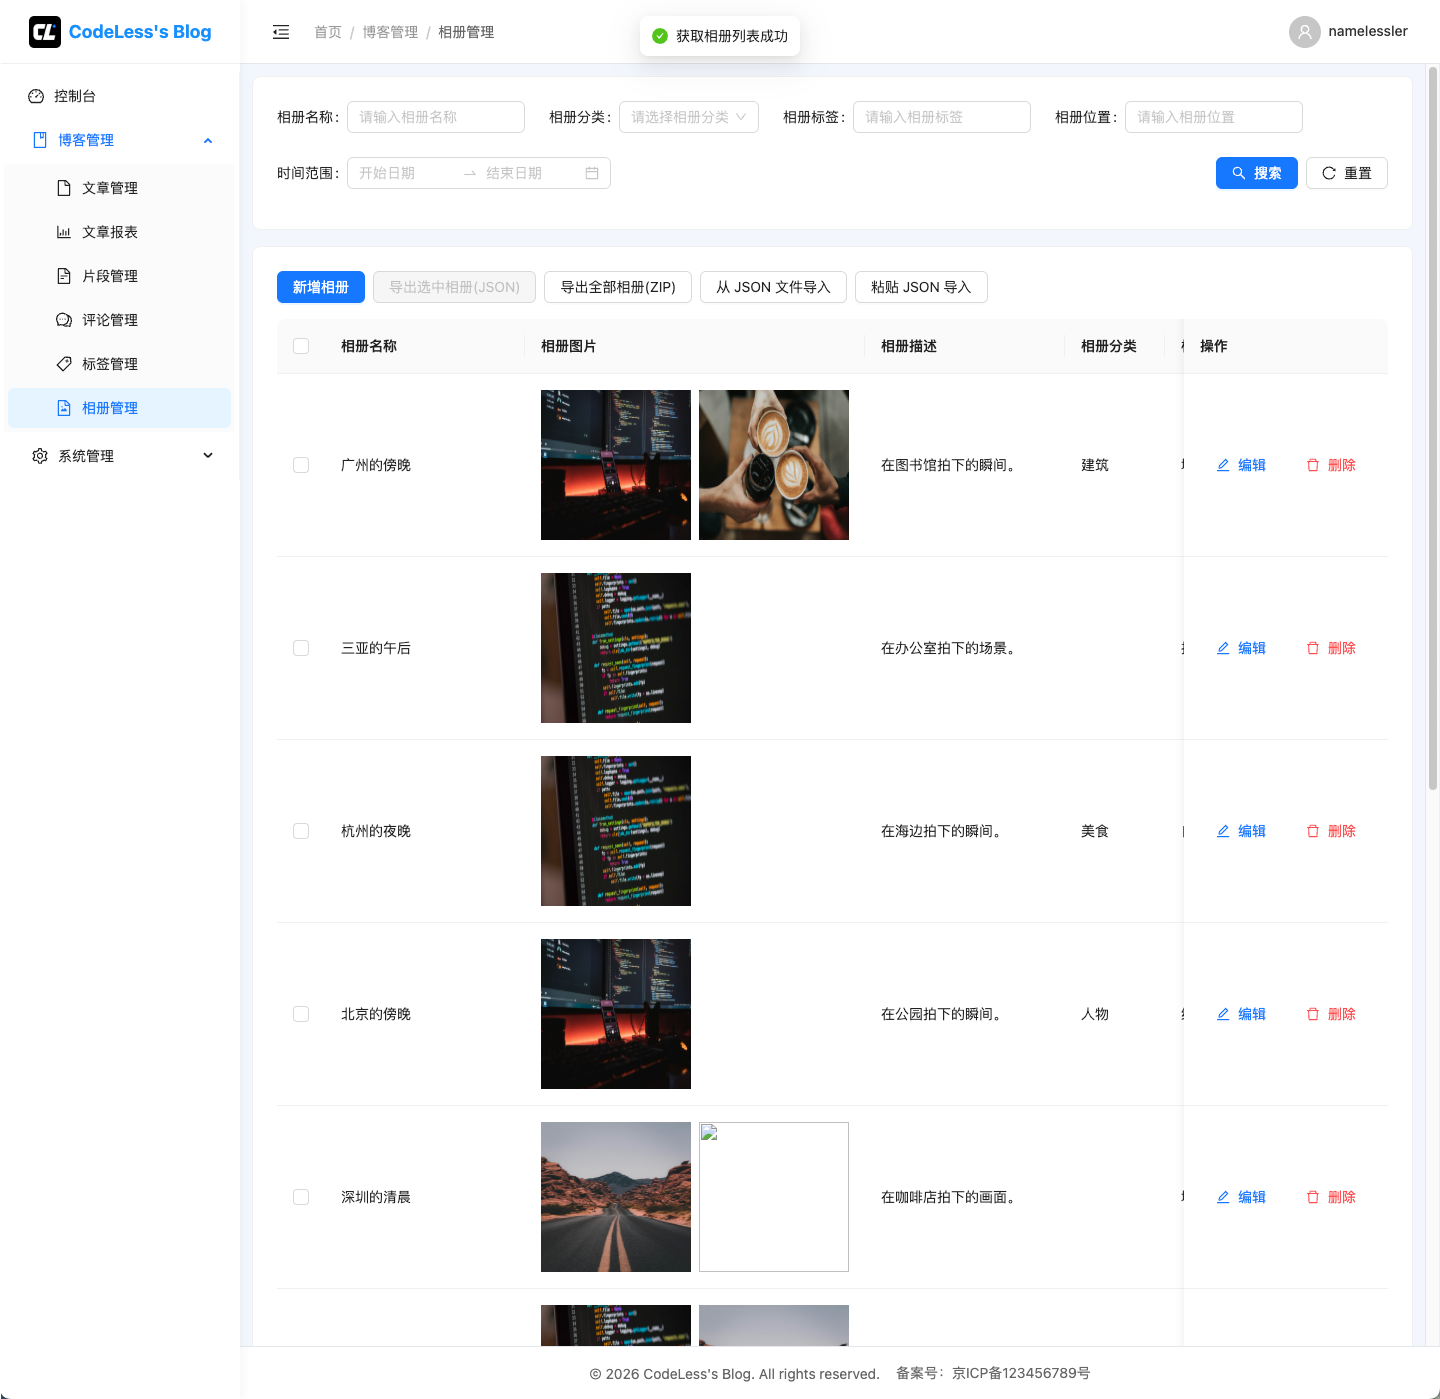Click the 相册名称 column header
This screenshot has width=1440, height=1399.
(x=369, y=346)
